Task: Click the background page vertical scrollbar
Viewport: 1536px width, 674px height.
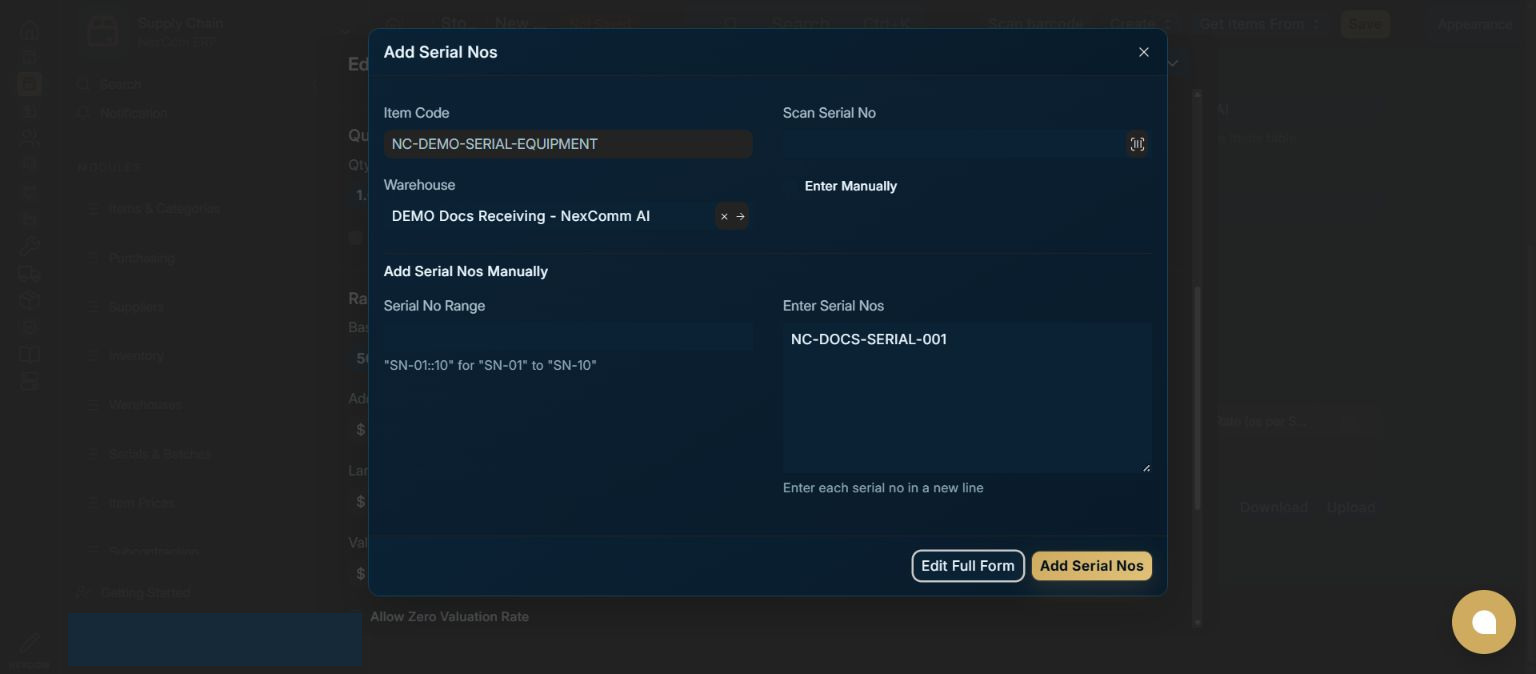Action: [1197, 398]
